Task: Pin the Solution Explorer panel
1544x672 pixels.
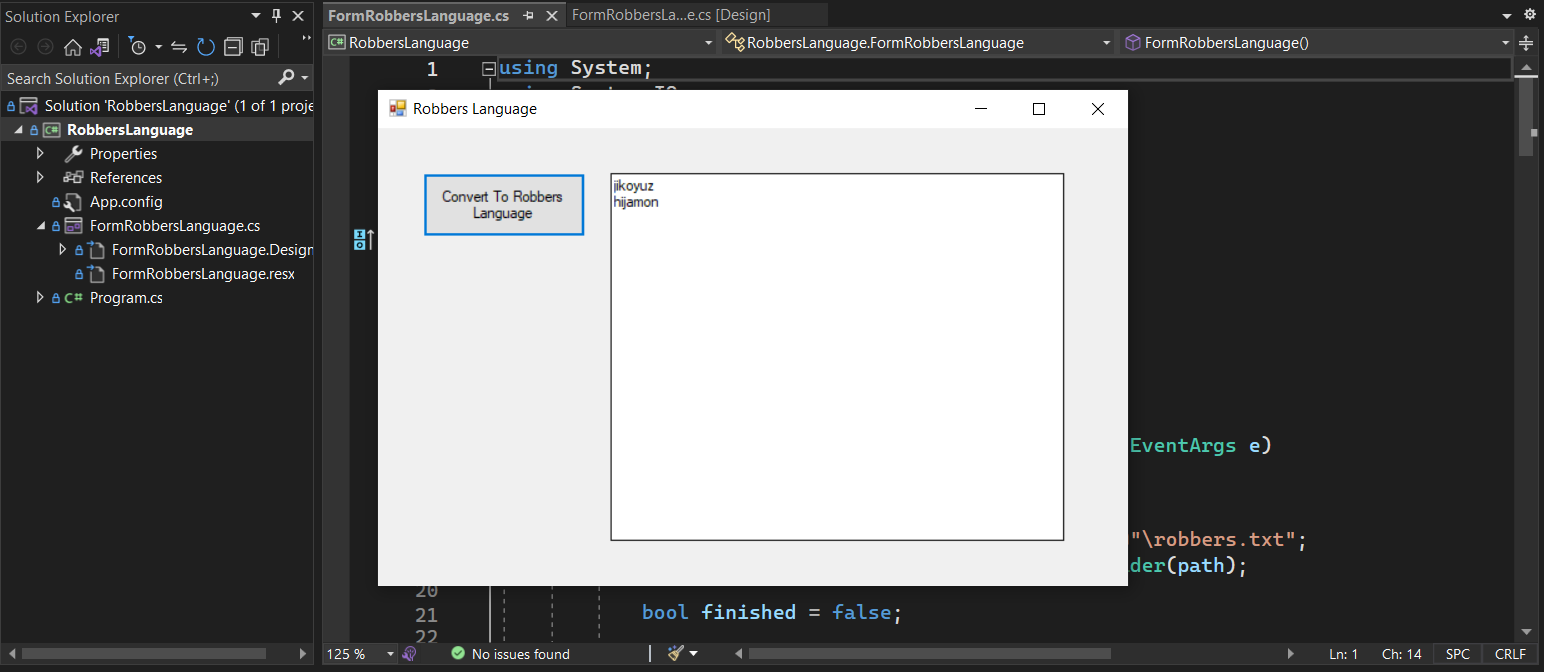Action: (x=276, y=16)
